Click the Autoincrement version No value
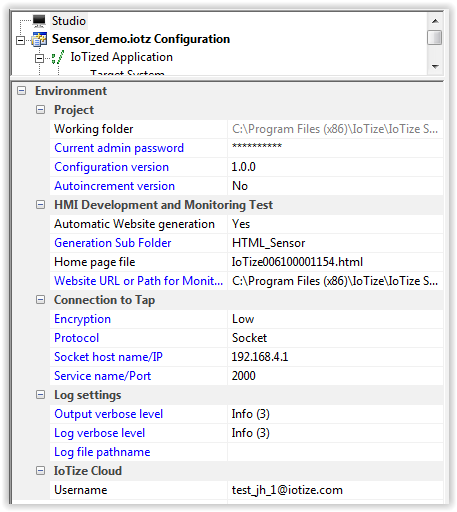Image resolution: width=457 pixels, height=512 pixels. pos(335,186)
